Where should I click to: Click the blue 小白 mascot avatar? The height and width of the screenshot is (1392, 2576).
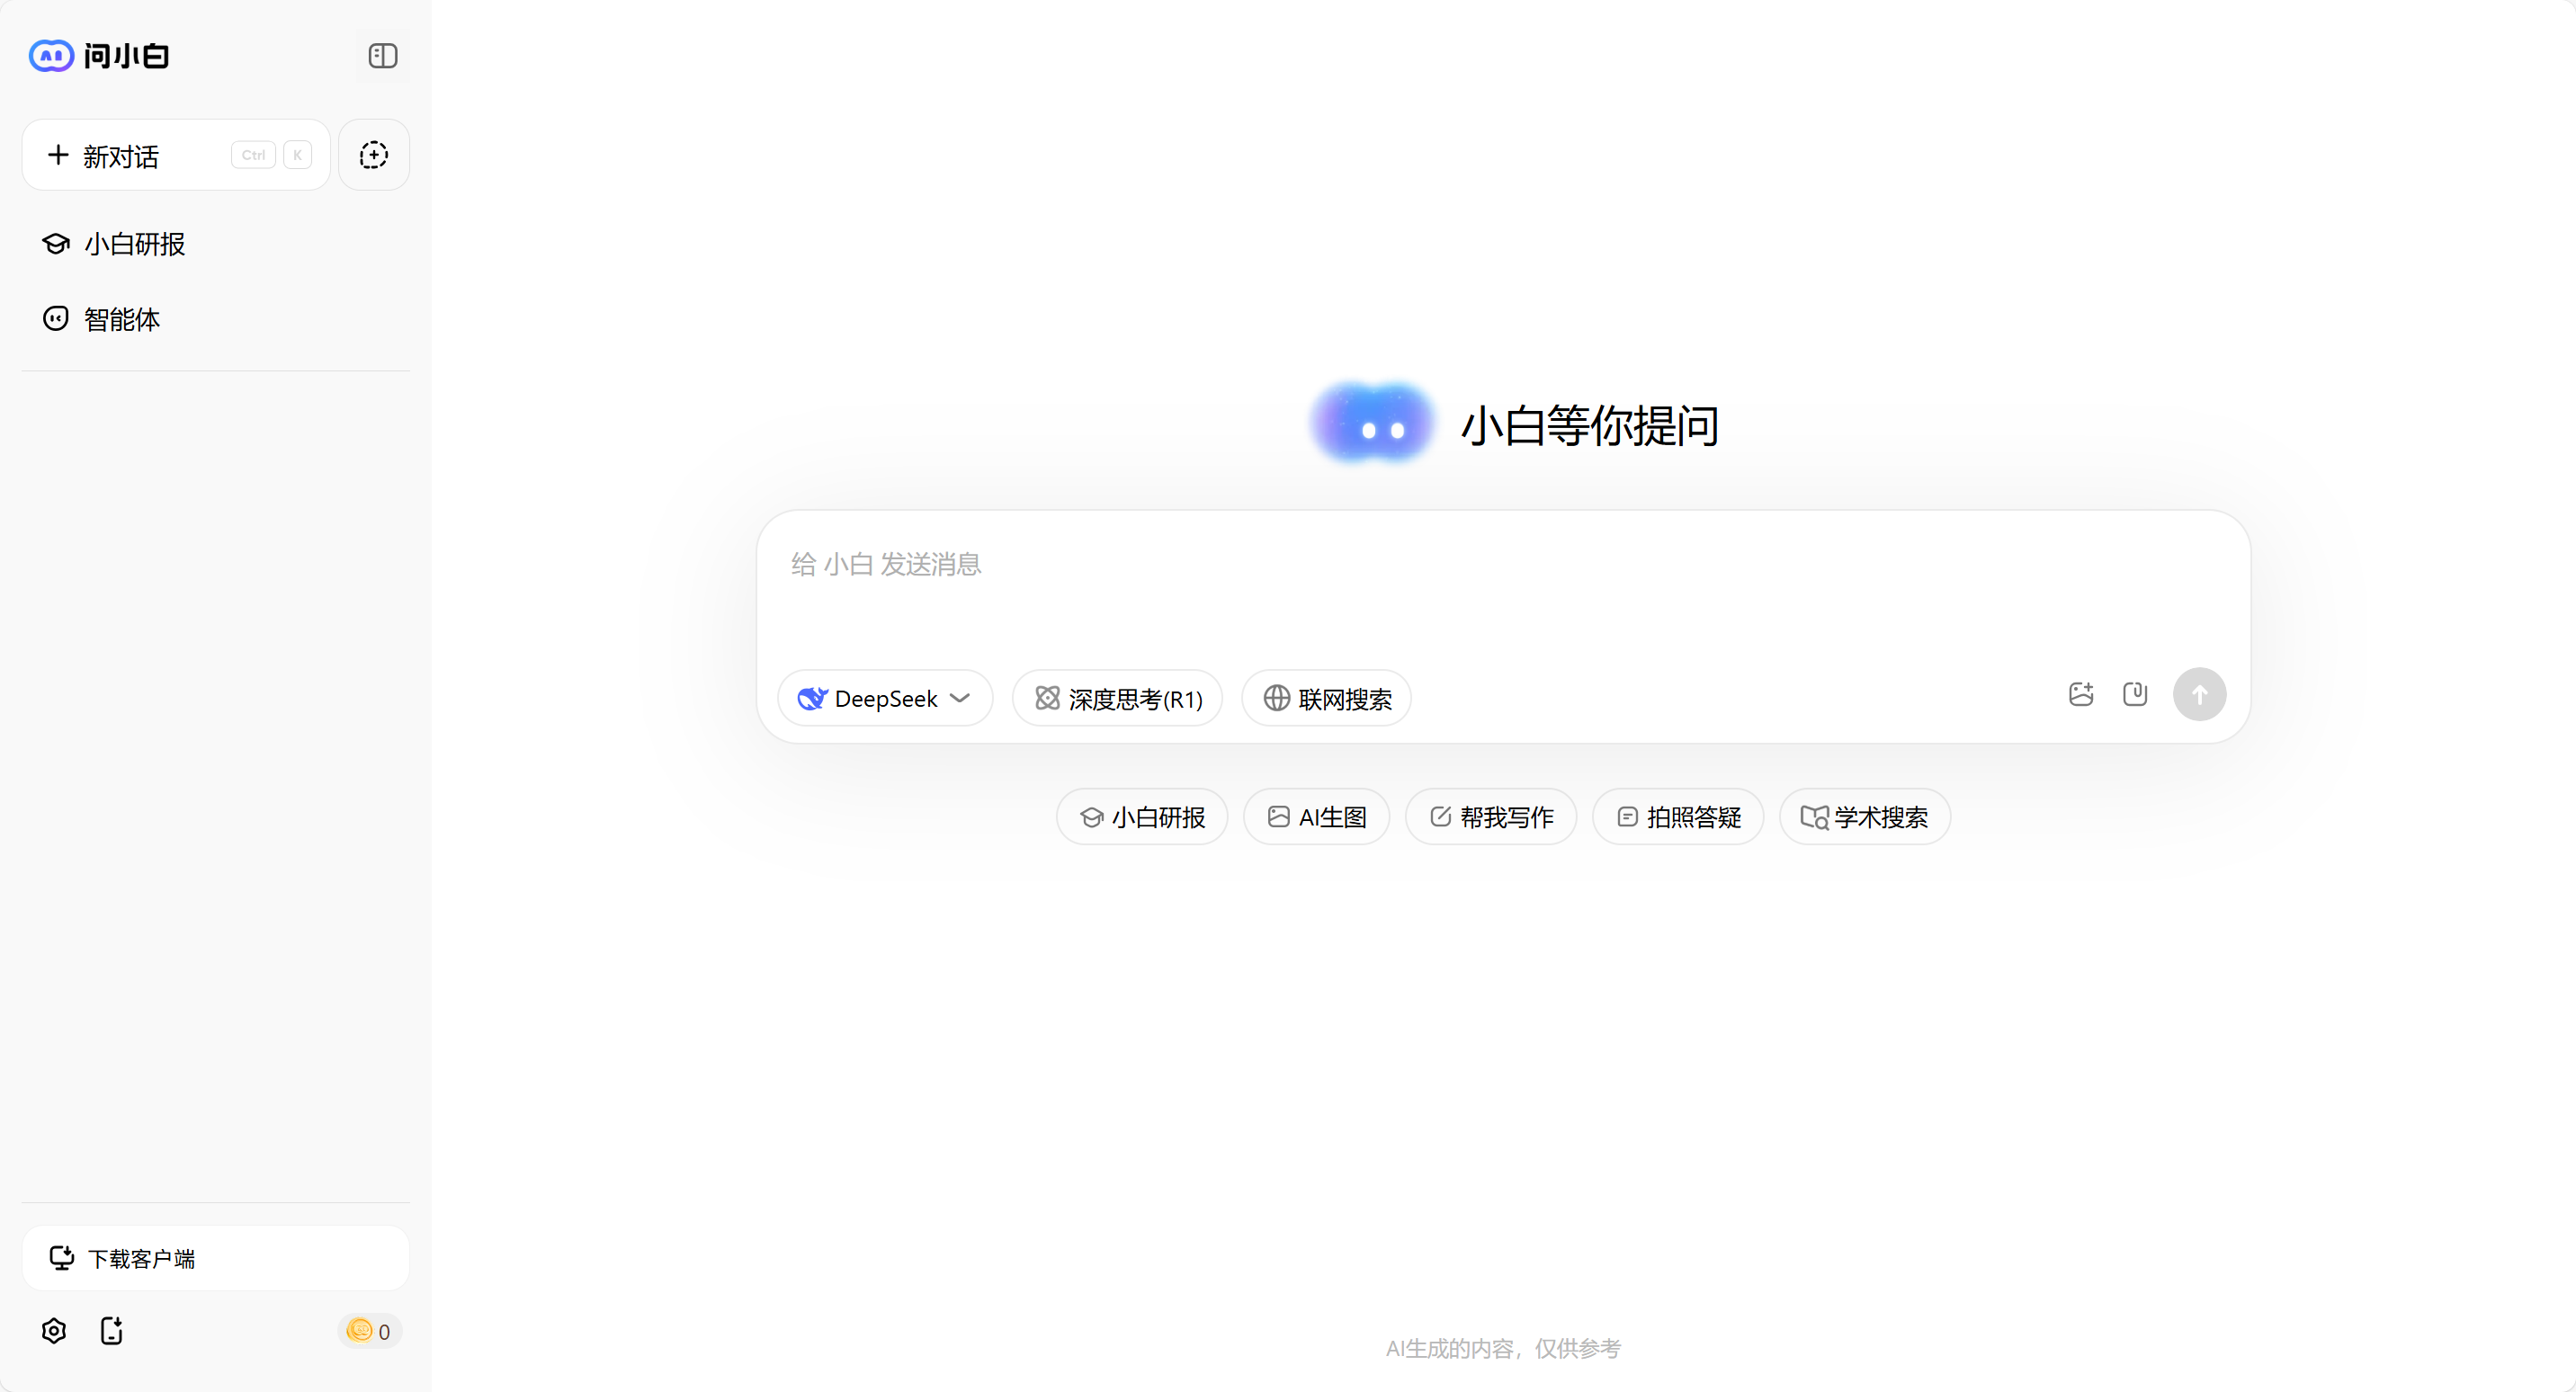pos(1373,424)
